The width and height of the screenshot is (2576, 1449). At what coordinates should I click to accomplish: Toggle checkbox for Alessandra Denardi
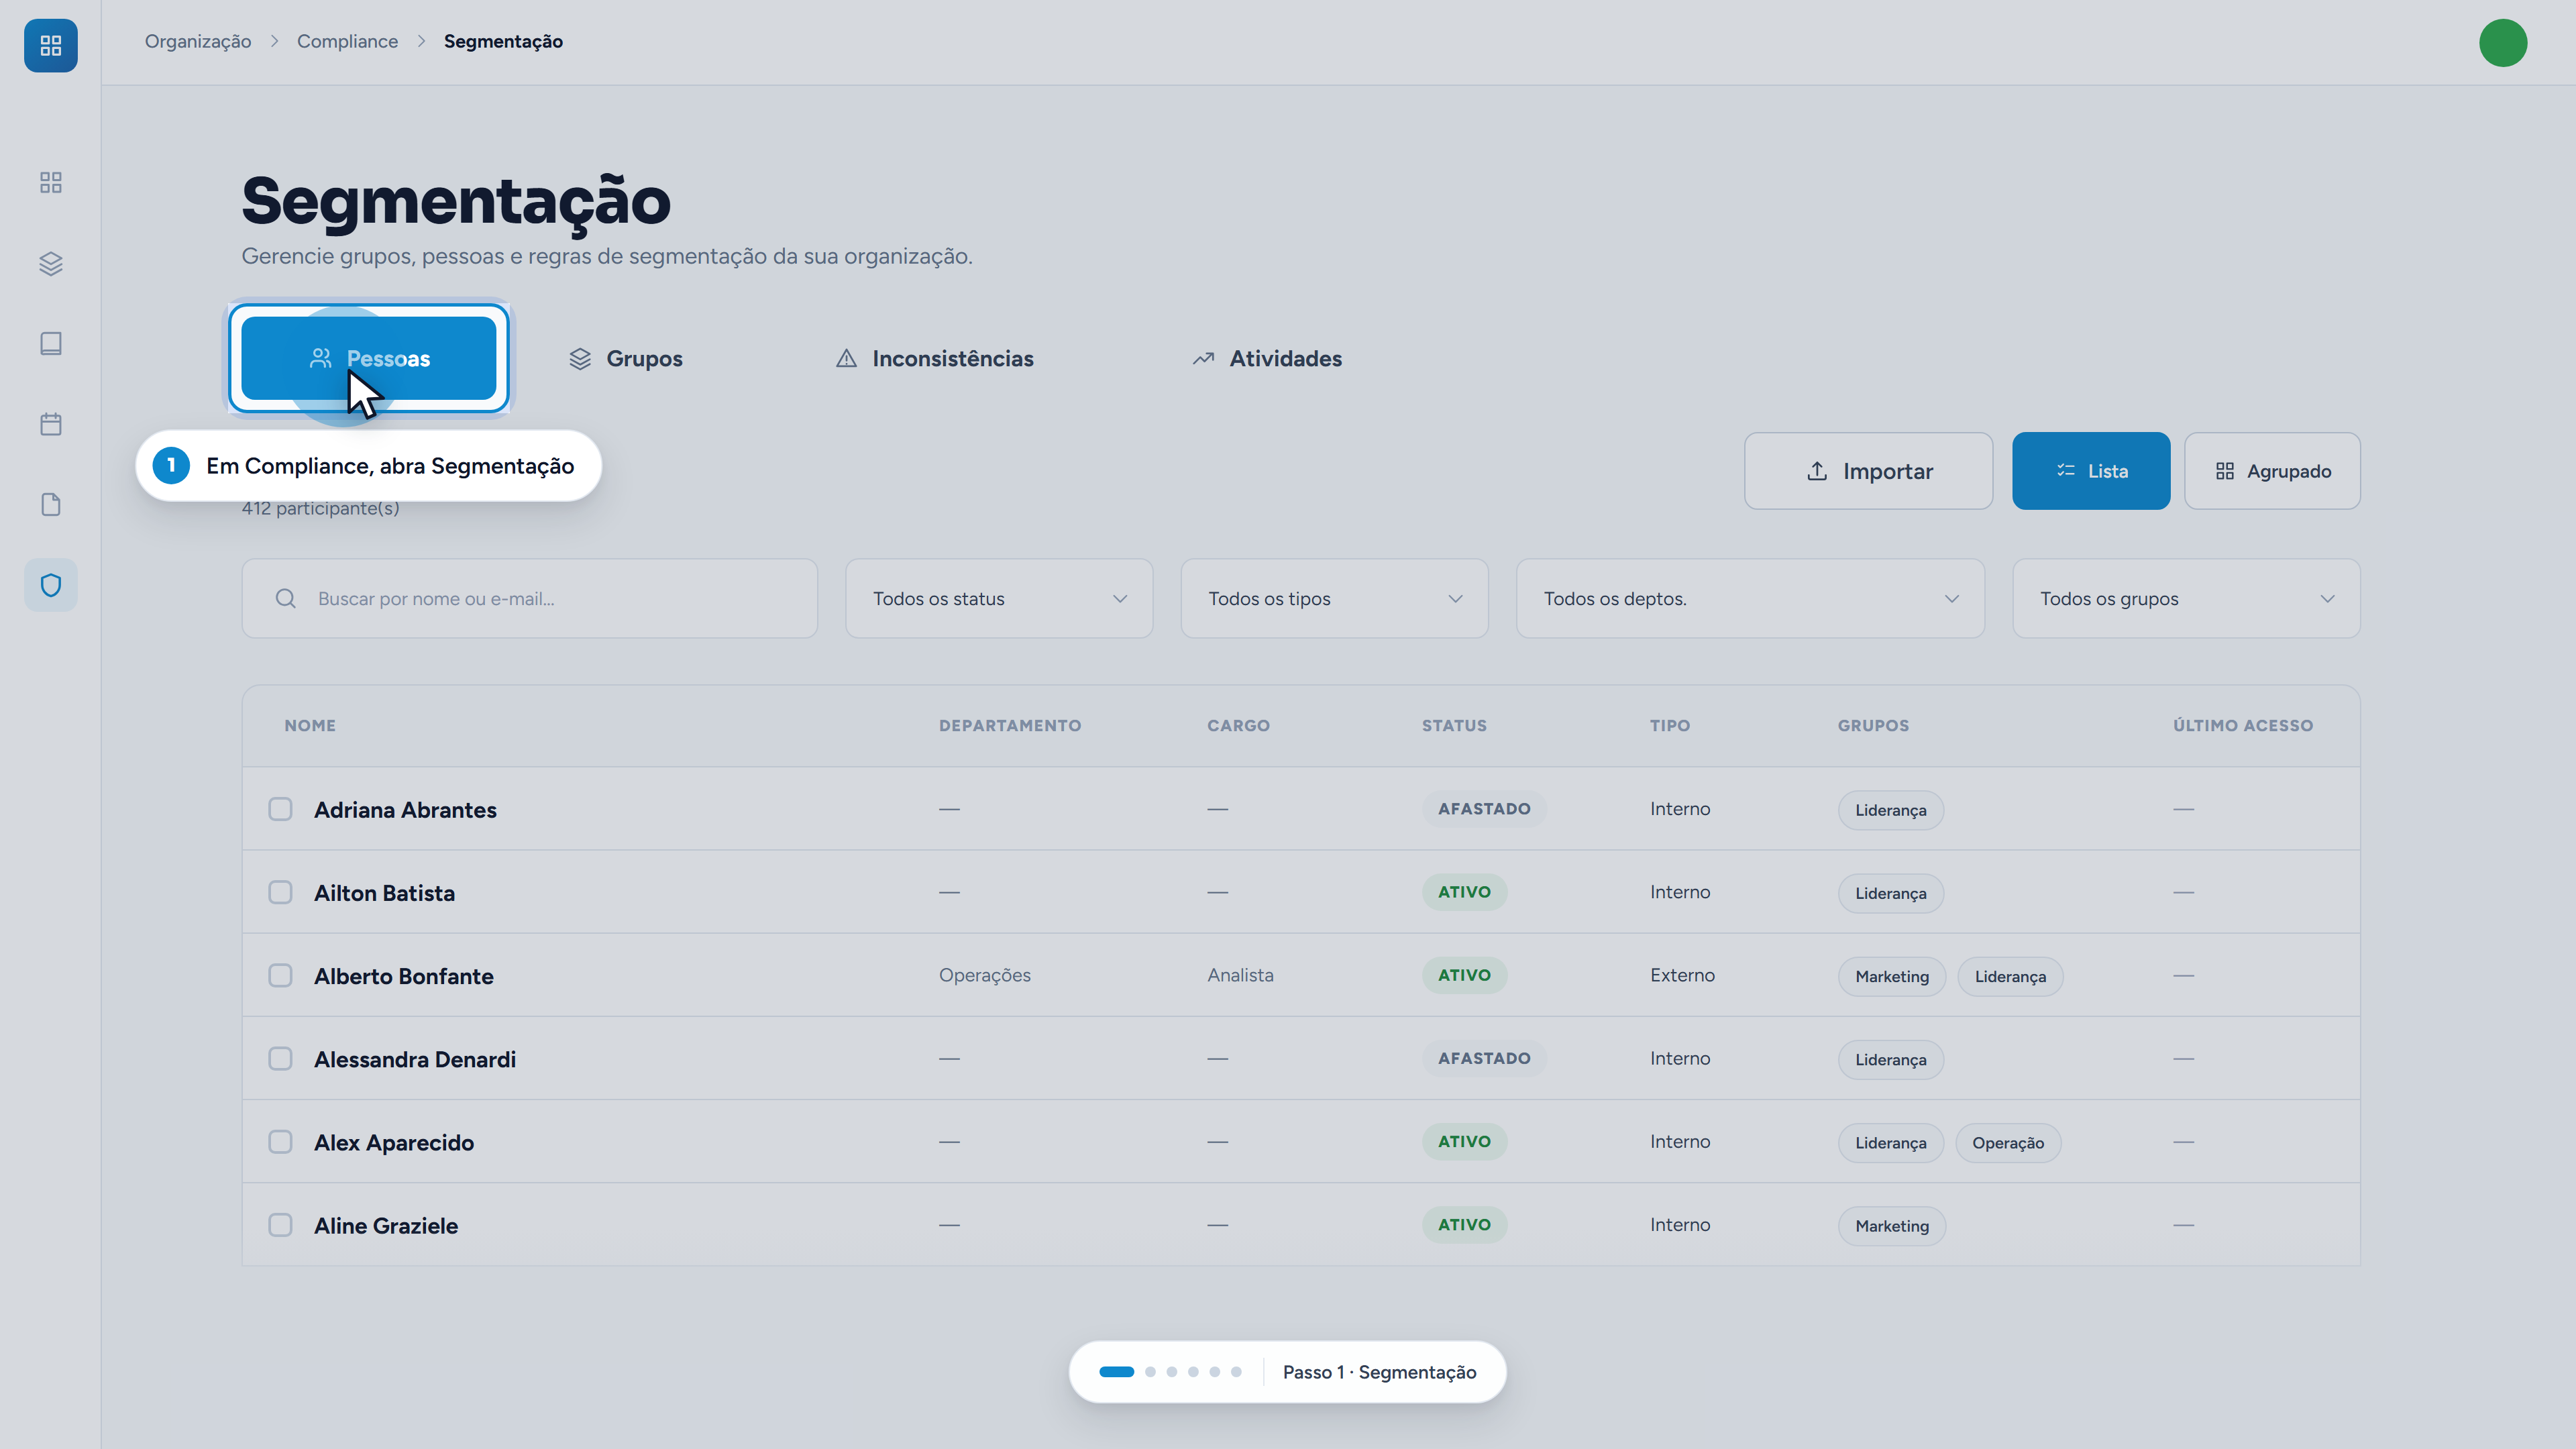pos(280,1058)
